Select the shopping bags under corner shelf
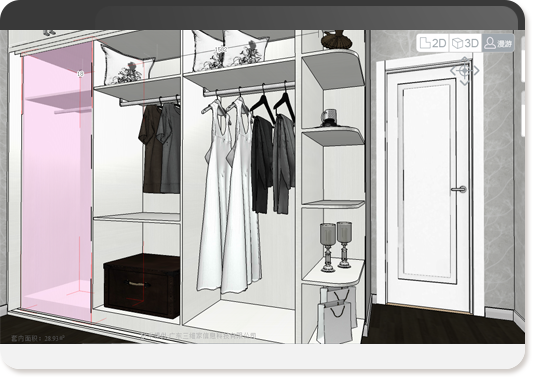The width and height of the screenshot is (540, 386). (337, 314)
